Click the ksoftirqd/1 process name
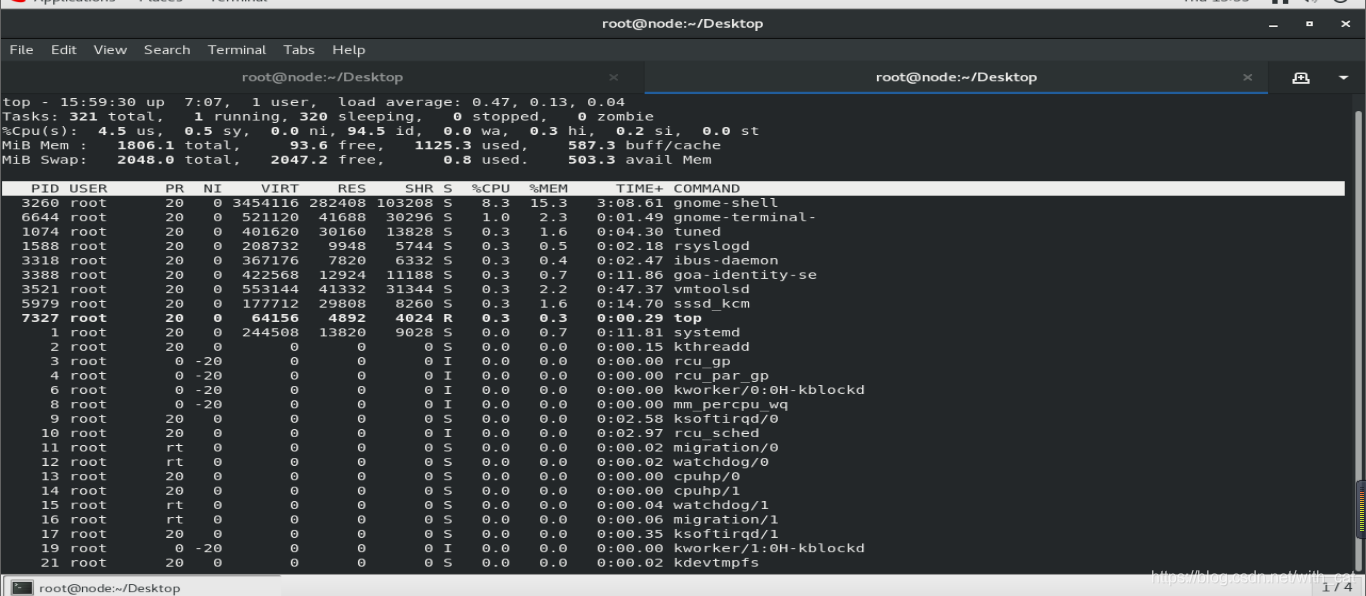Viewport: 1366px width, 596px height. [x=726, y=534]
